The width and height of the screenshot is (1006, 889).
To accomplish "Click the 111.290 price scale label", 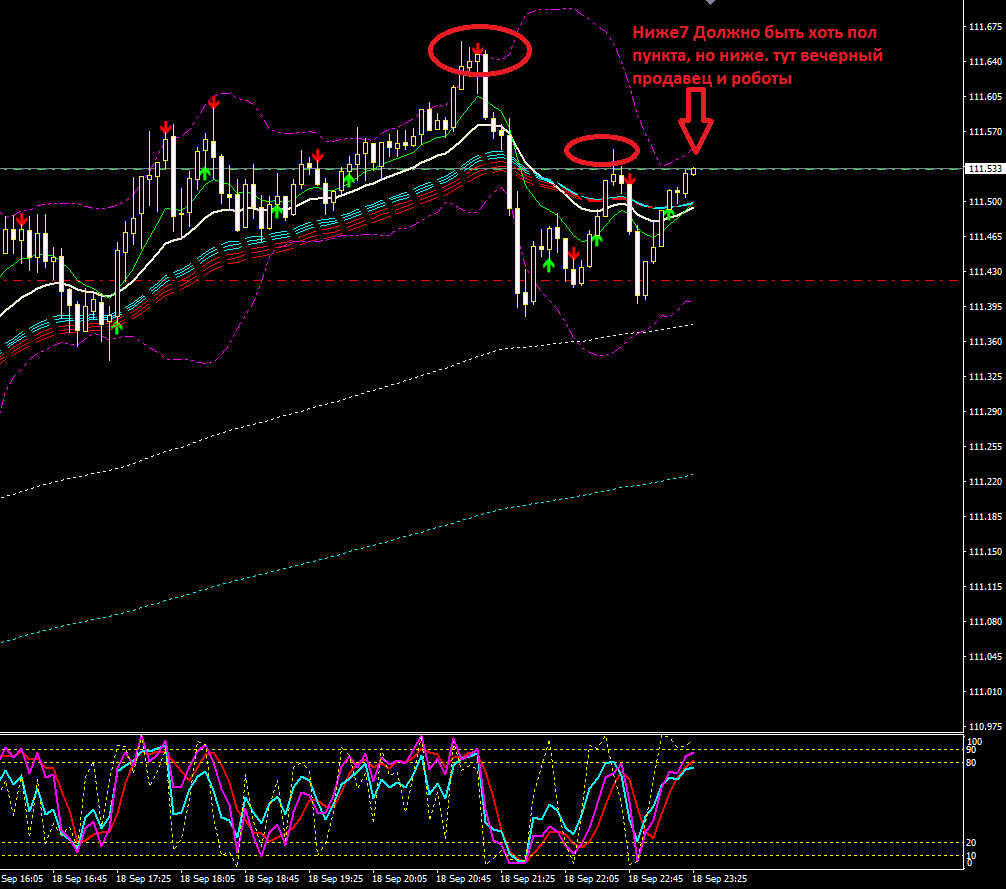I will pos(985,412).
